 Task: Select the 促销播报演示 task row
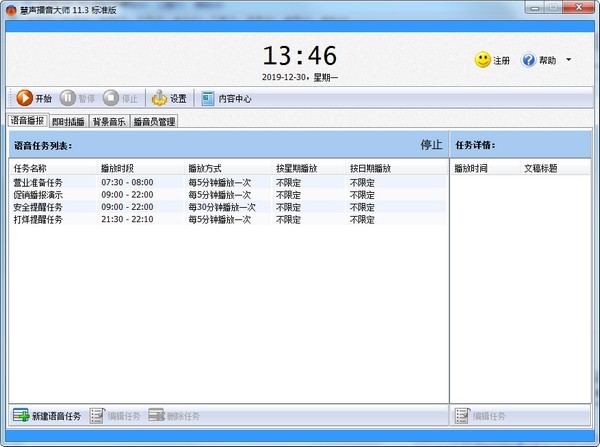(x=38, y=195)
